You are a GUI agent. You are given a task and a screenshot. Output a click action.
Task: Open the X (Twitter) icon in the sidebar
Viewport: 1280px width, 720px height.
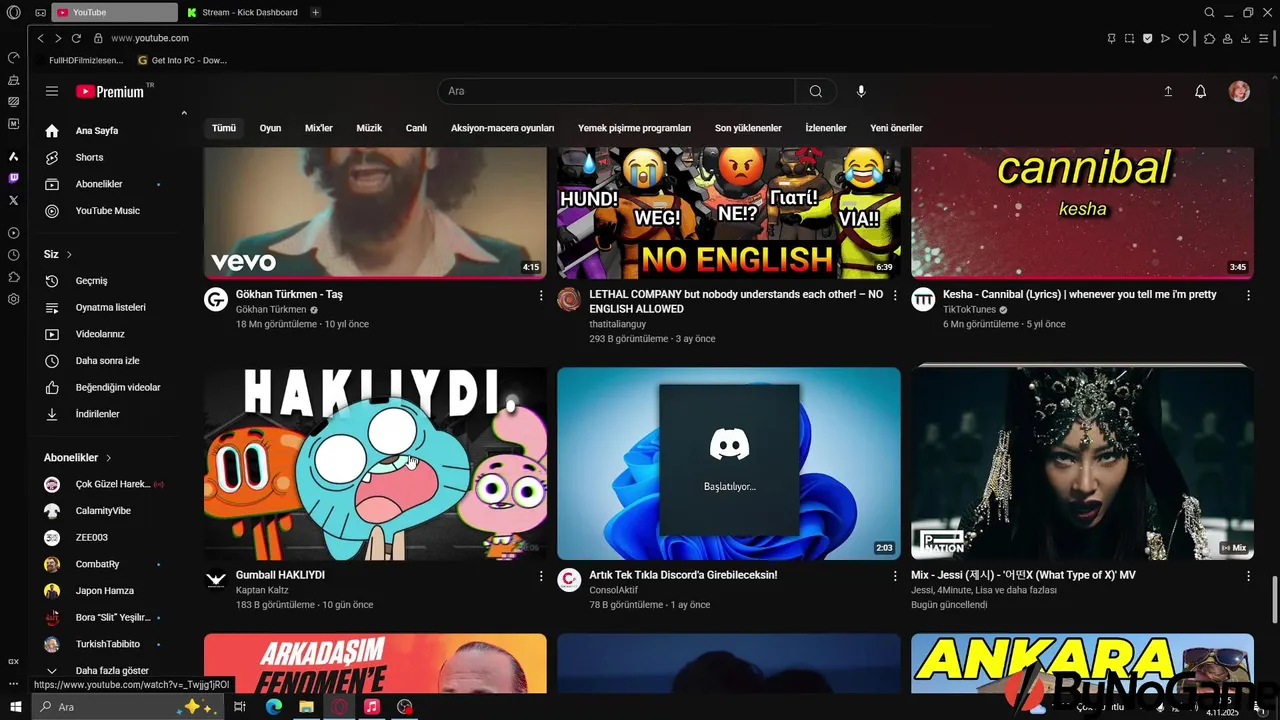[13, 200]
